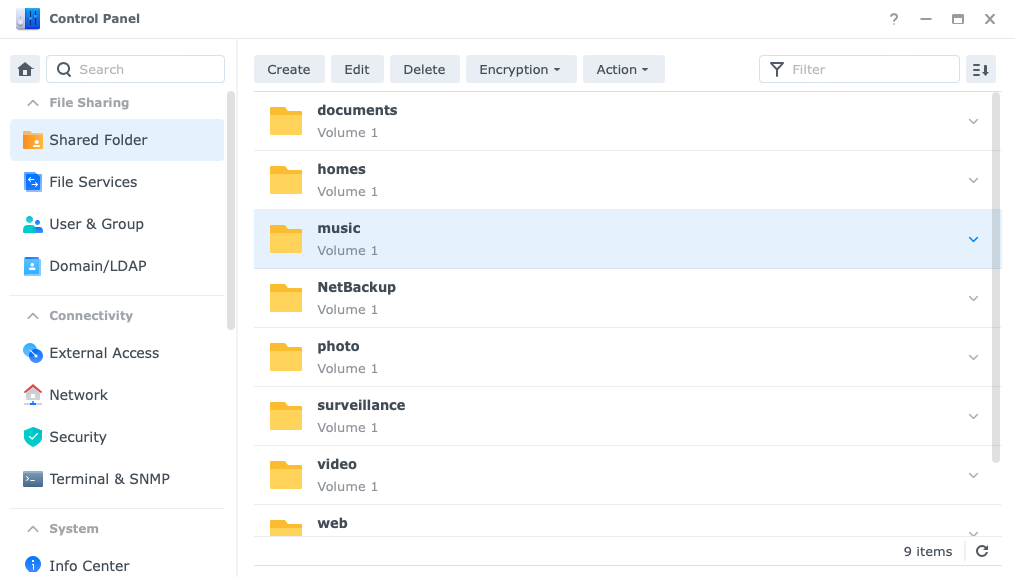Delete the selected music folder

[x=424, y=69]
